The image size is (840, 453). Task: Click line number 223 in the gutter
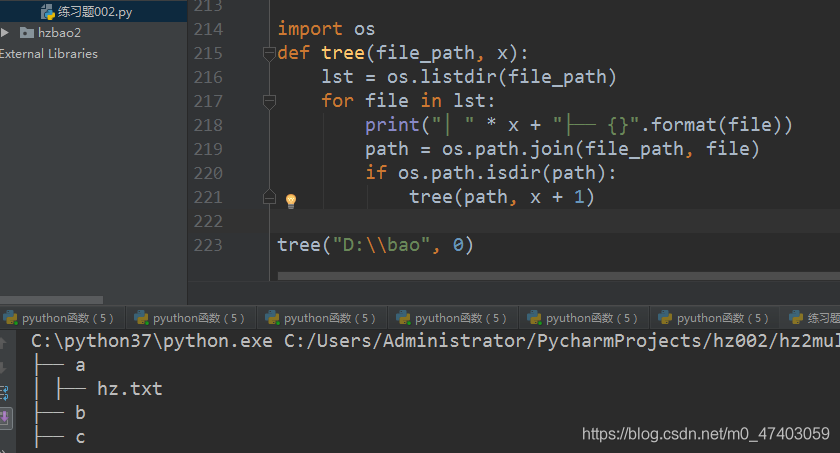point(208,245)
